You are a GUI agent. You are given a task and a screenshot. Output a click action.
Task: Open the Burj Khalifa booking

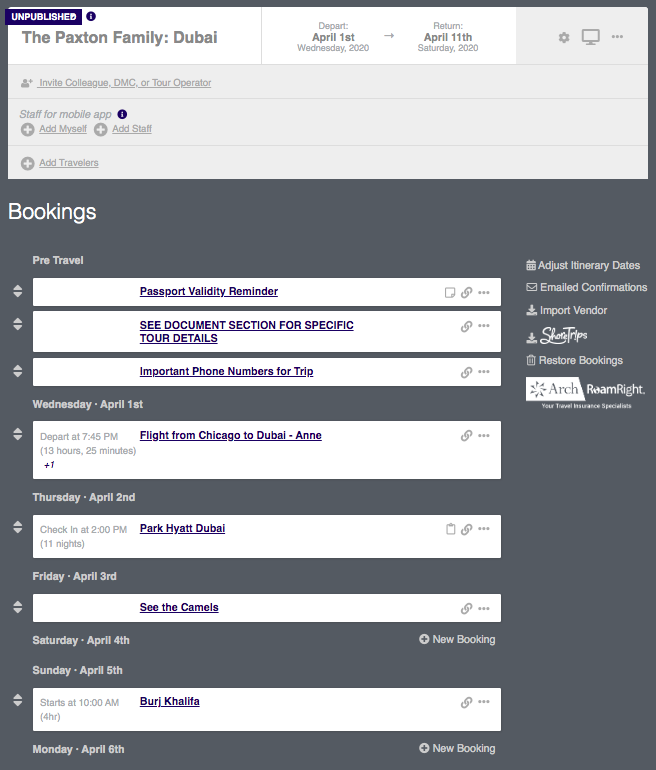(170, 701)
